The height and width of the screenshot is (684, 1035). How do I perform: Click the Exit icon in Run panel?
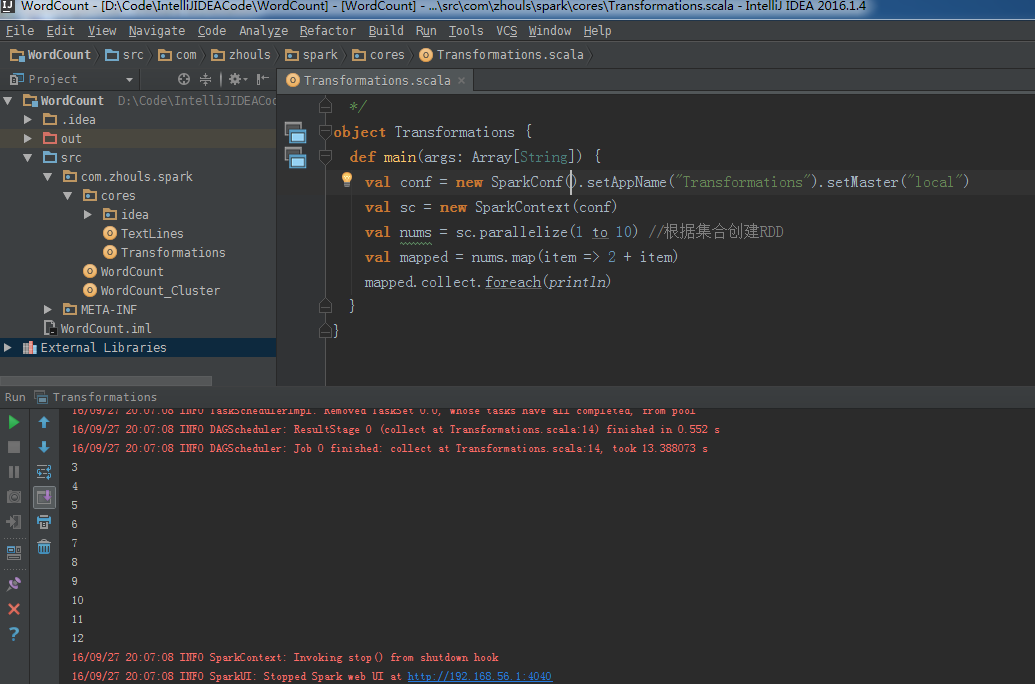(13, 522)
